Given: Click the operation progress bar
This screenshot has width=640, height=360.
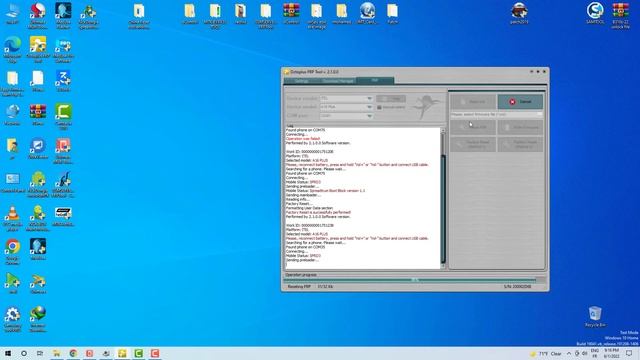Looking at the screenshot, I should tap(414, 280).
